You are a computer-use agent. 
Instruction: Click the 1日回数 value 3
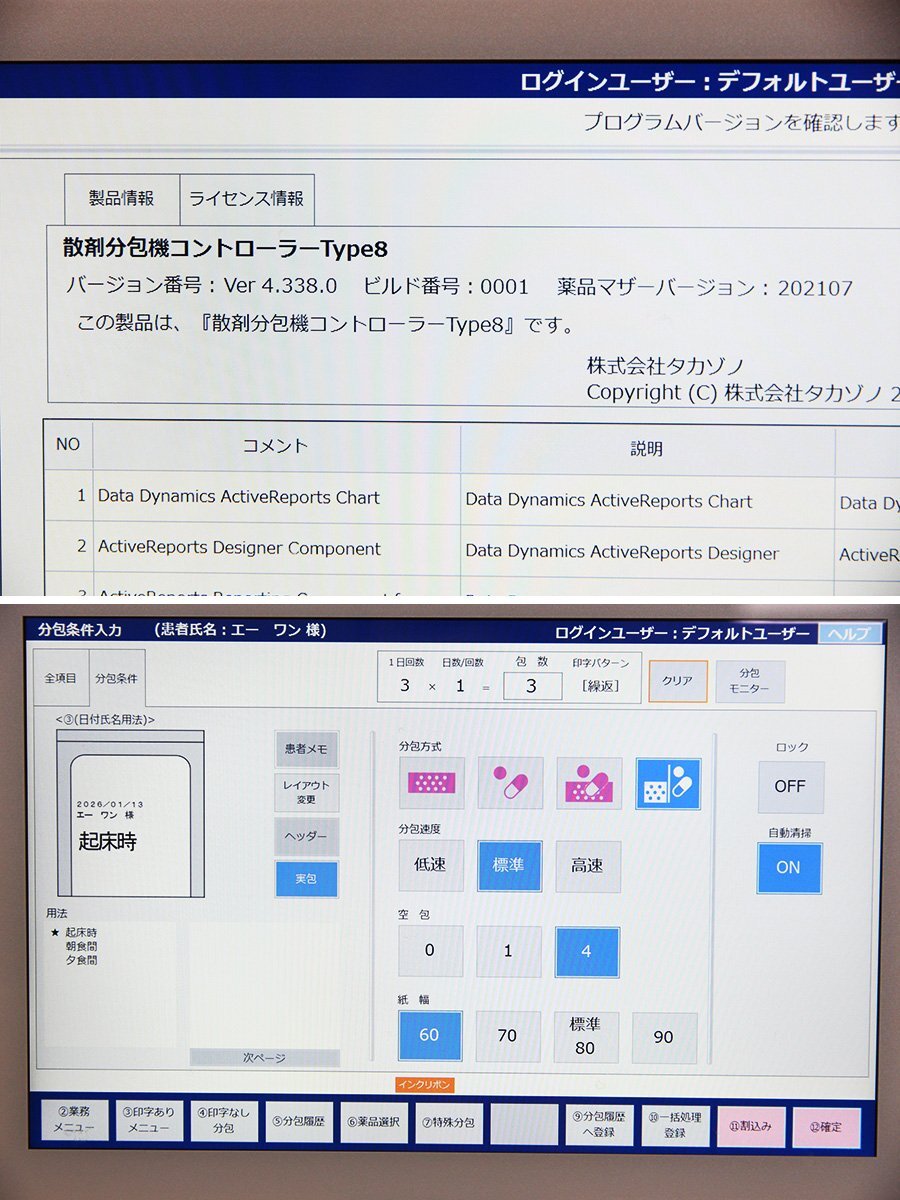click(x=405, y=686)
